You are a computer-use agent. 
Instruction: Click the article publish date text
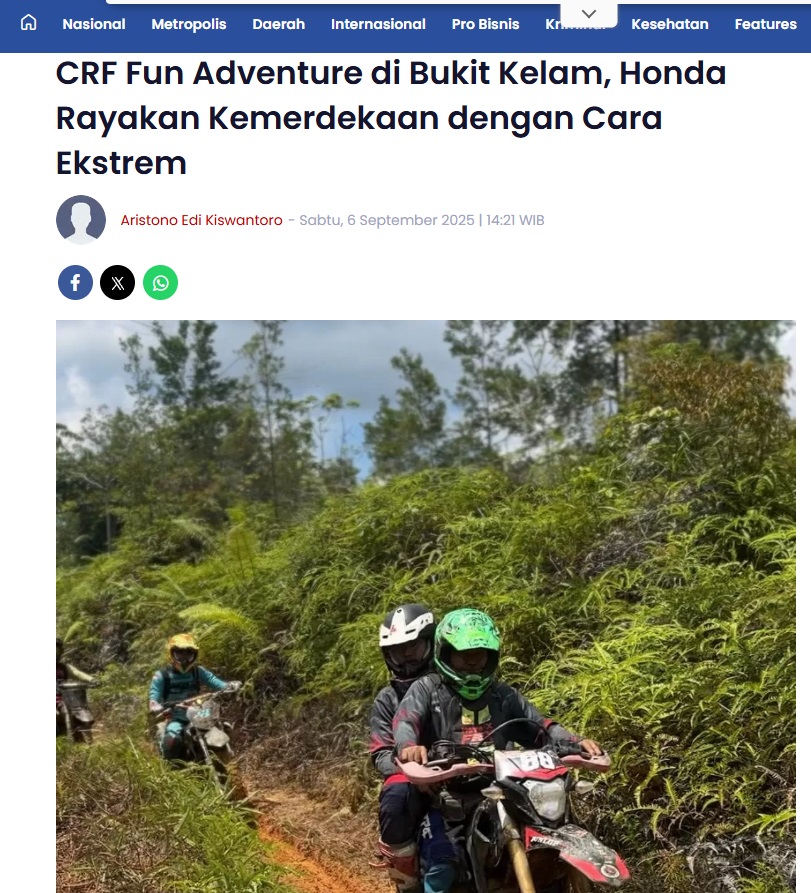[422, 220]
